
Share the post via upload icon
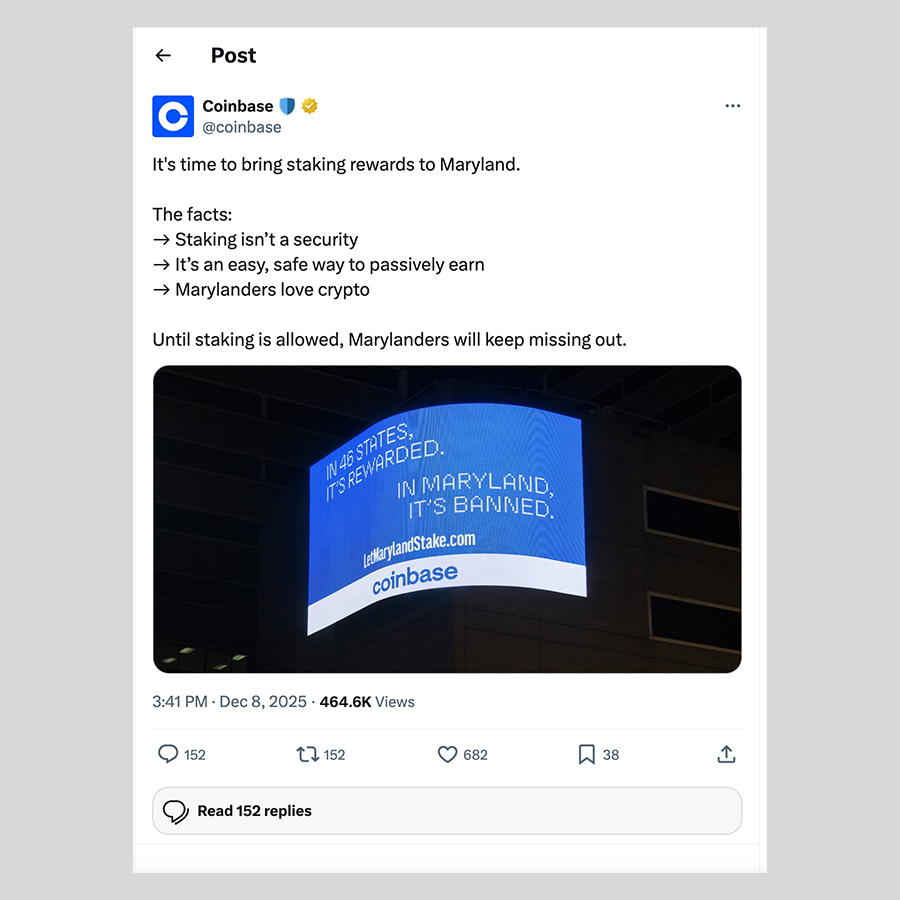point(726,754)
